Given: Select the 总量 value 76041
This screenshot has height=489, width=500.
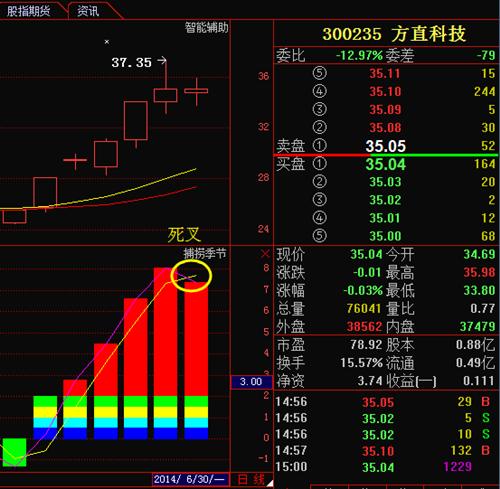Looking at the screenshot, I should pyautogui.click(x=363, y=308).
